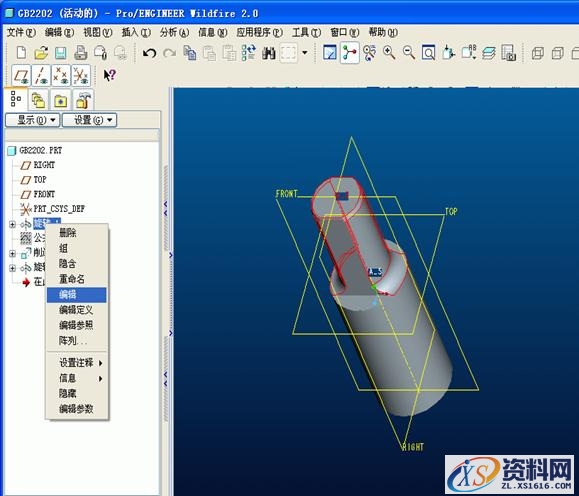This screenshot has height=496, width=579.
Task: Create a new file with the blank page icon
Action: (x=21, y=53)
